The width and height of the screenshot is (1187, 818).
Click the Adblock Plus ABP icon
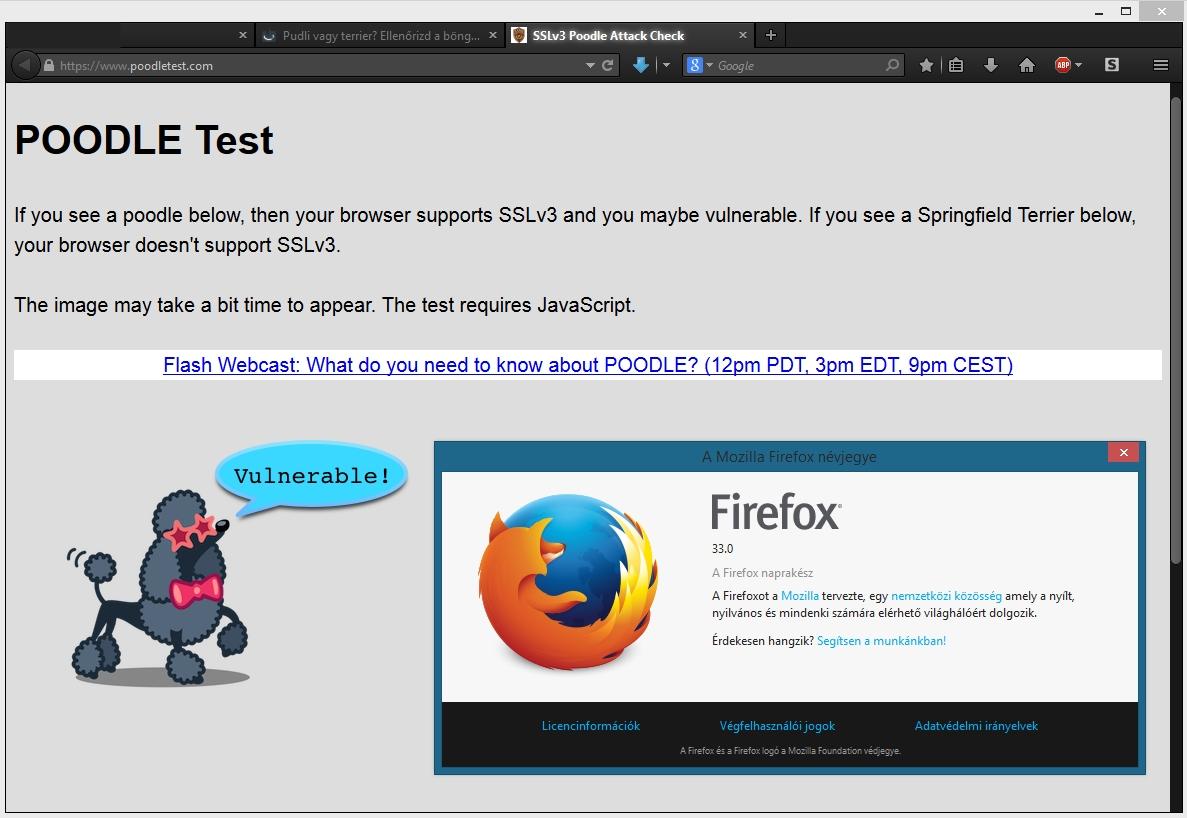[1063, 65]
